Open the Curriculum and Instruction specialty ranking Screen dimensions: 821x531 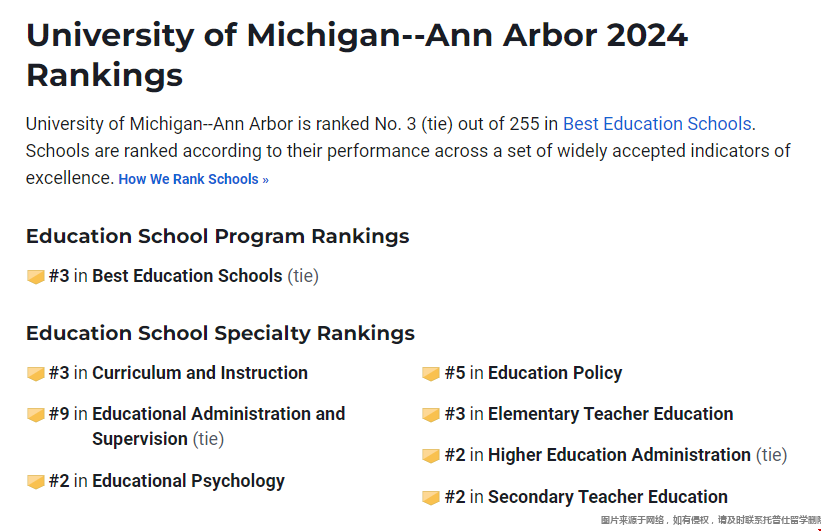coord(200,373)
